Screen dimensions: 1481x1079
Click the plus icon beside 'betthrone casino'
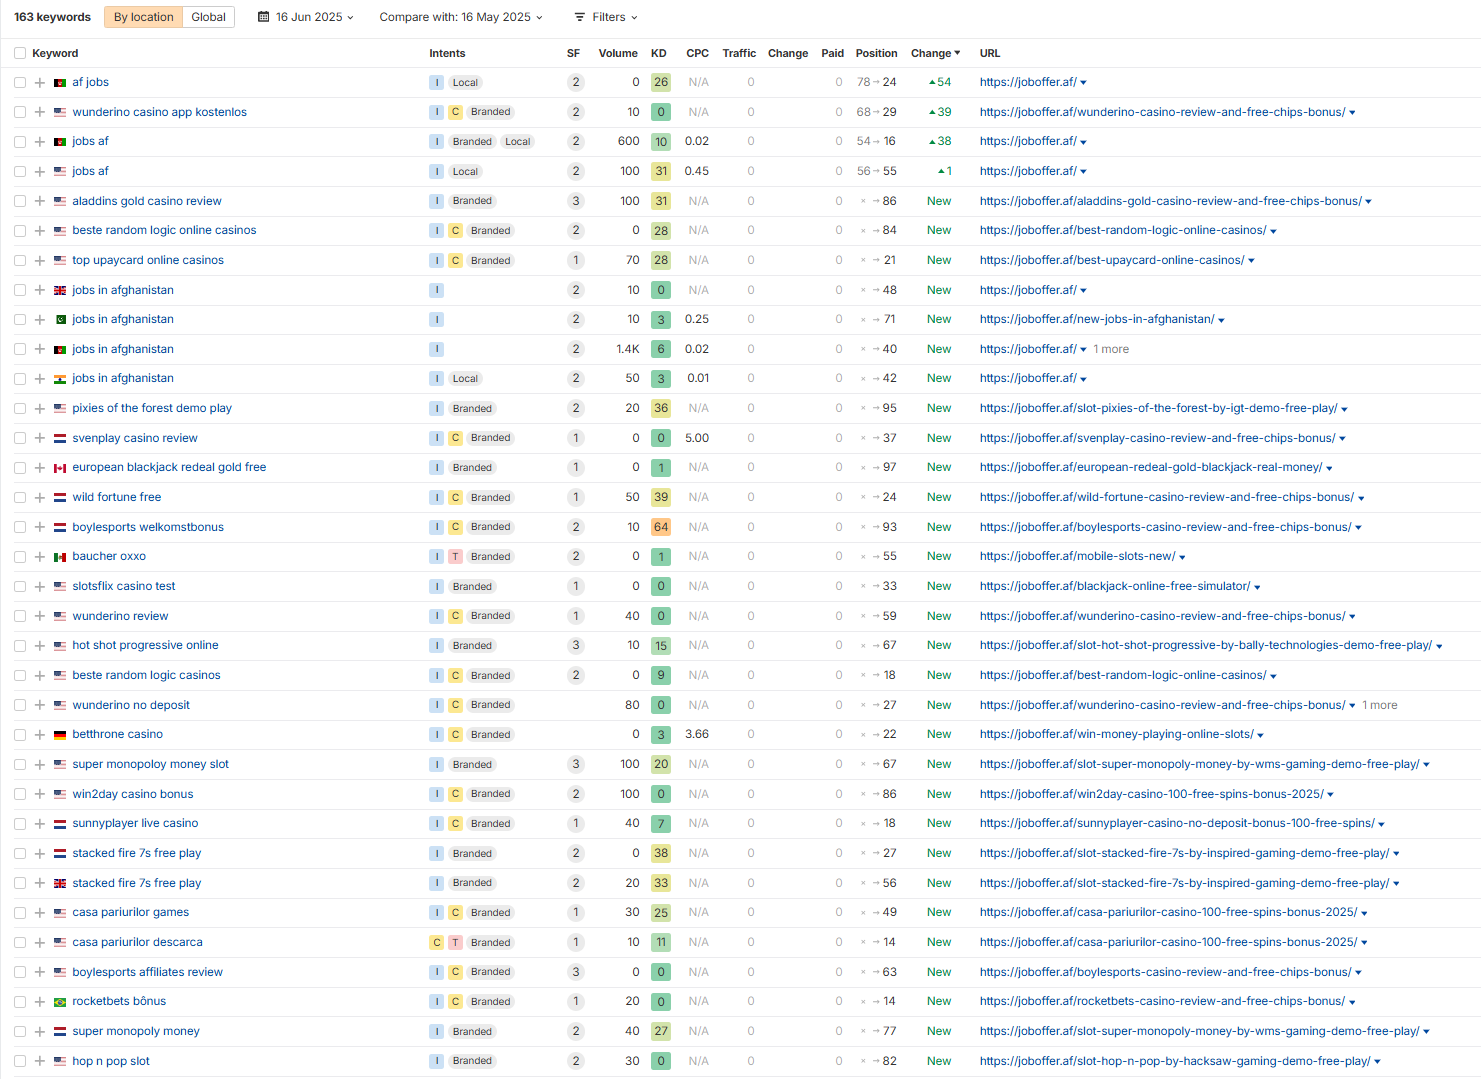pos(40,735)
